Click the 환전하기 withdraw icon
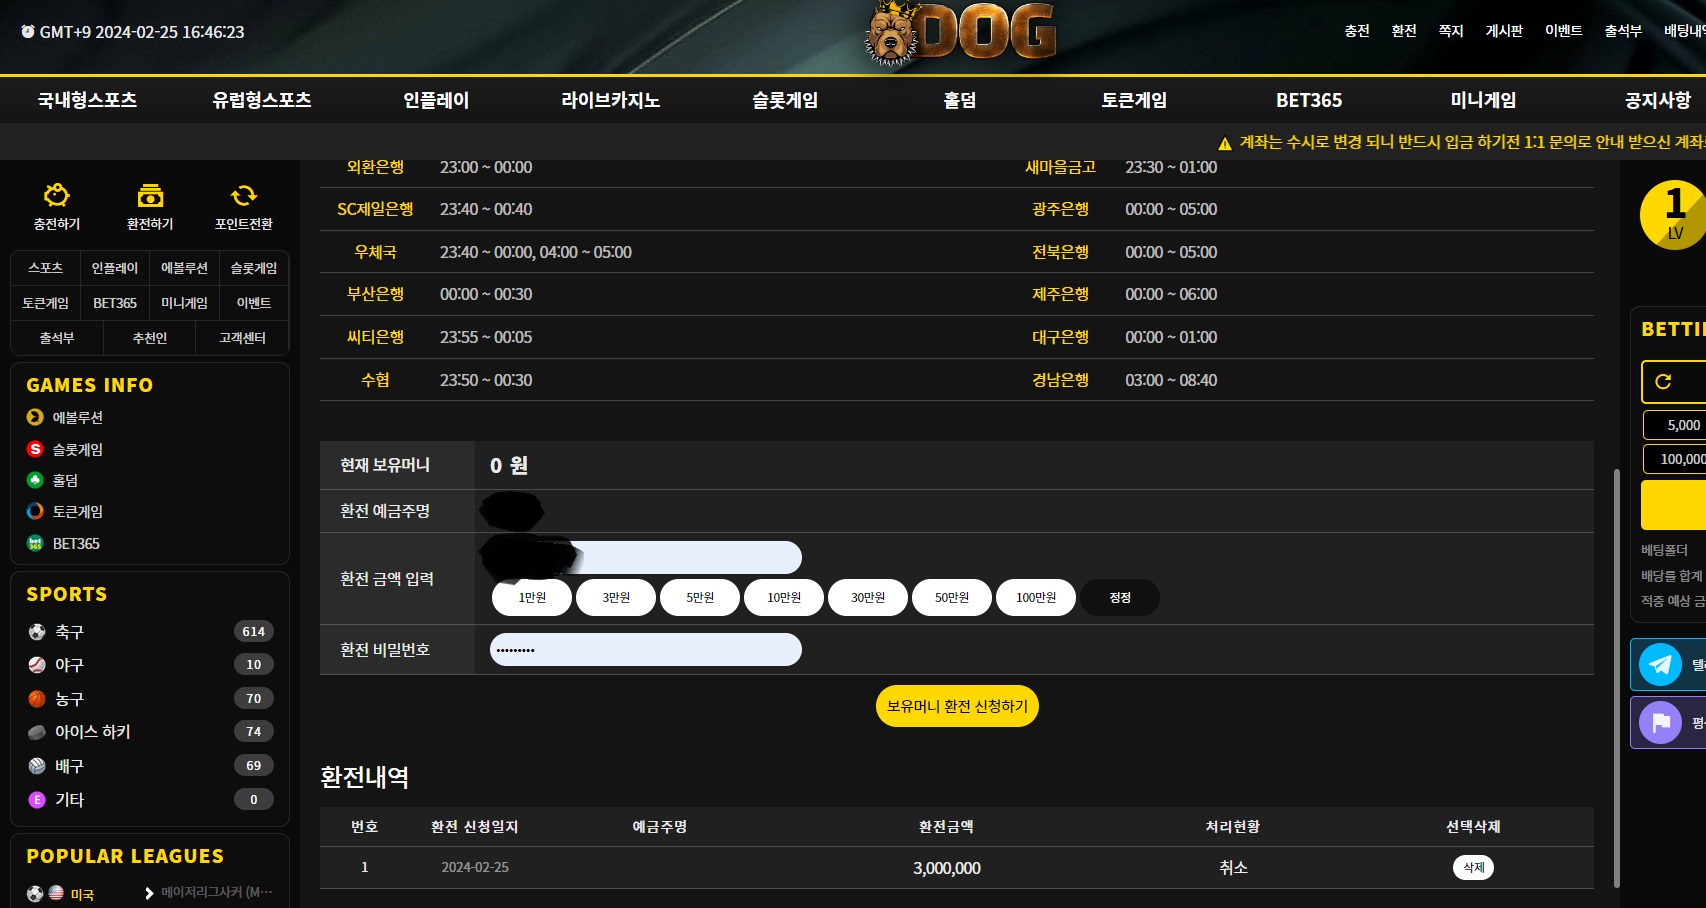 (x=150, y=195)
